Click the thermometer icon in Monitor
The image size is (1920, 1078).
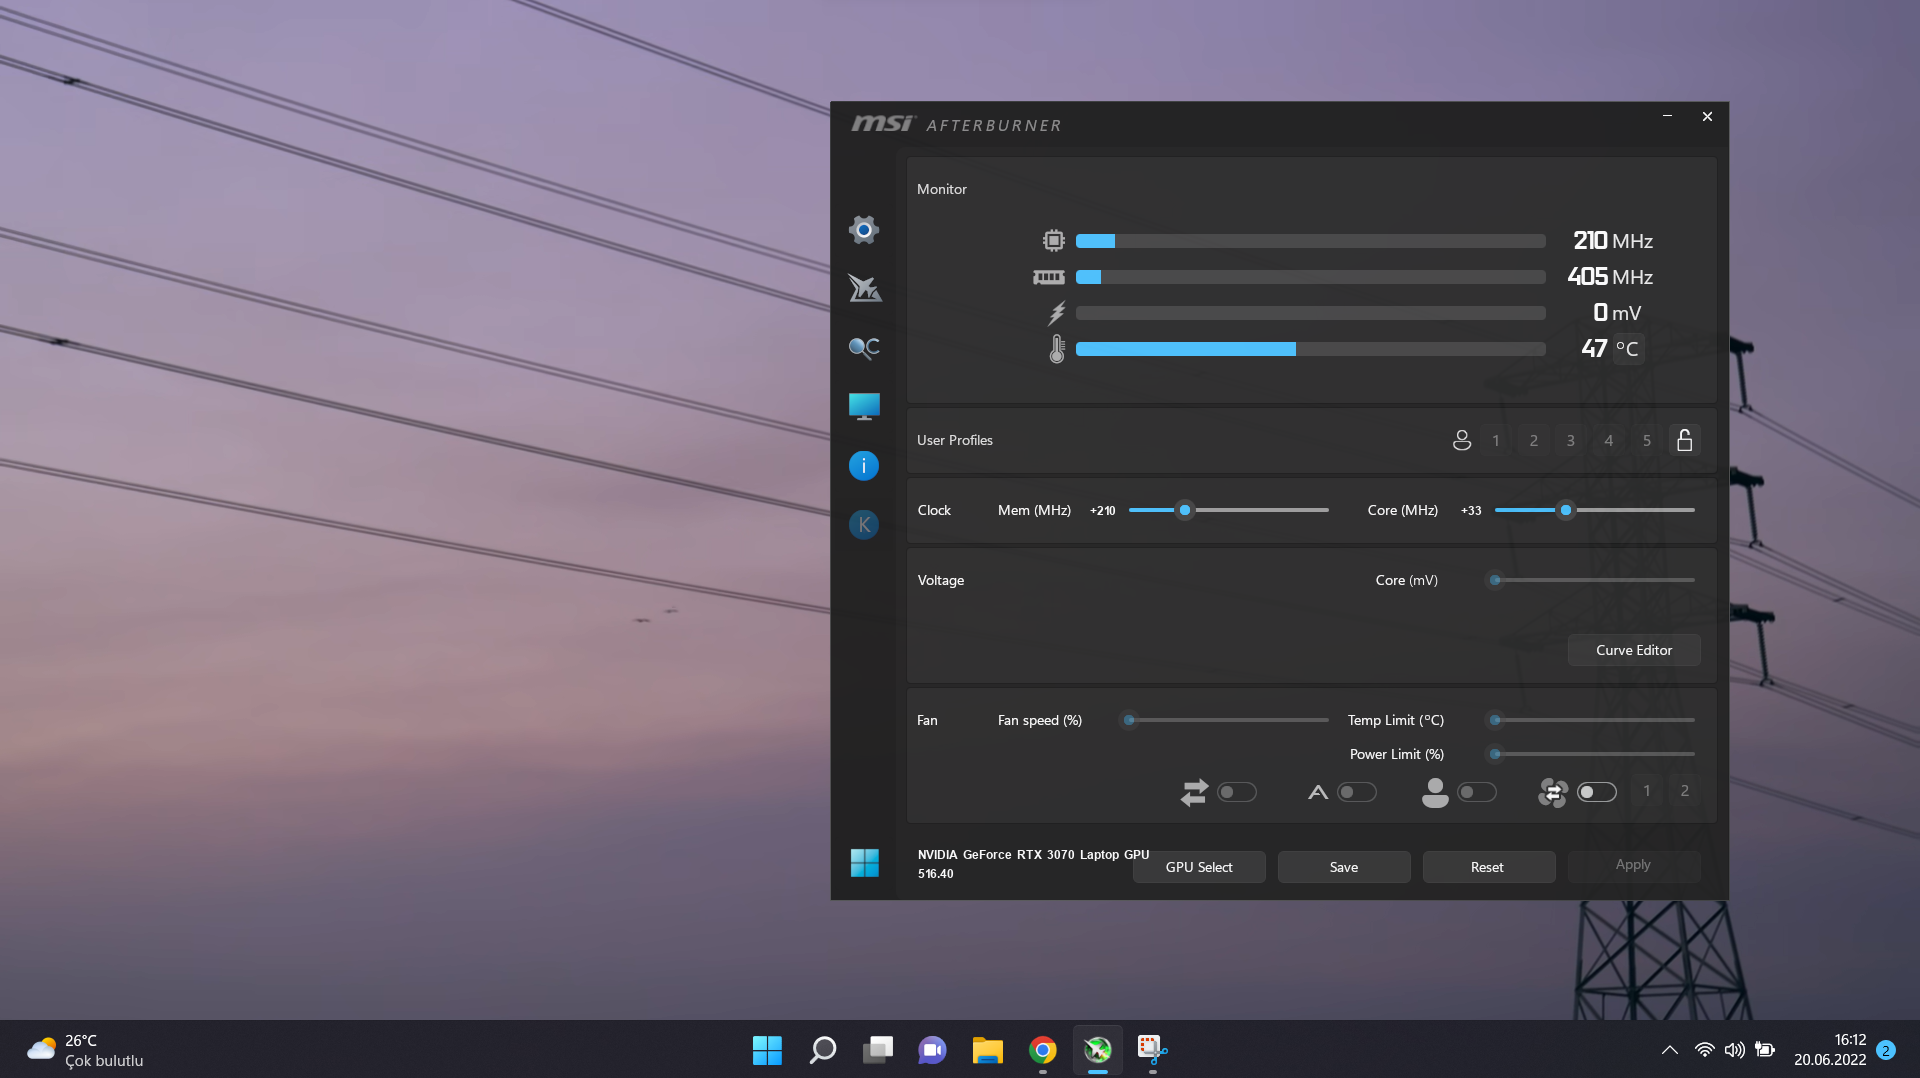pyautogui.click(x=1057, y=349)
